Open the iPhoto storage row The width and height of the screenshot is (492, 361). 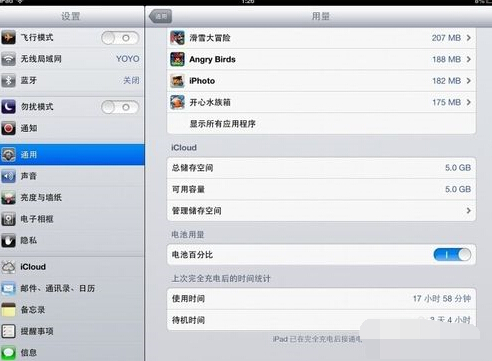click(x=321, y=81)
